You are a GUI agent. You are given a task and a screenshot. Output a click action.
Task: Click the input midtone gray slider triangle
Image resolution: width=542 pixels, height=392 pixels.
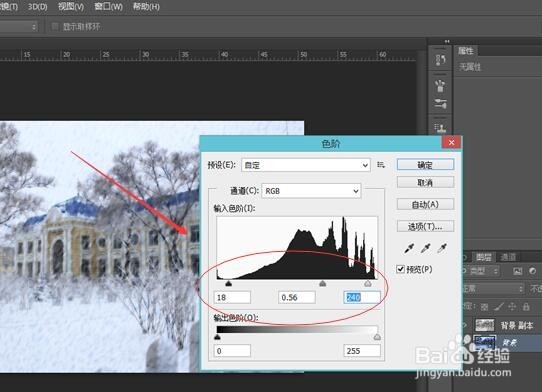[323, 284]
